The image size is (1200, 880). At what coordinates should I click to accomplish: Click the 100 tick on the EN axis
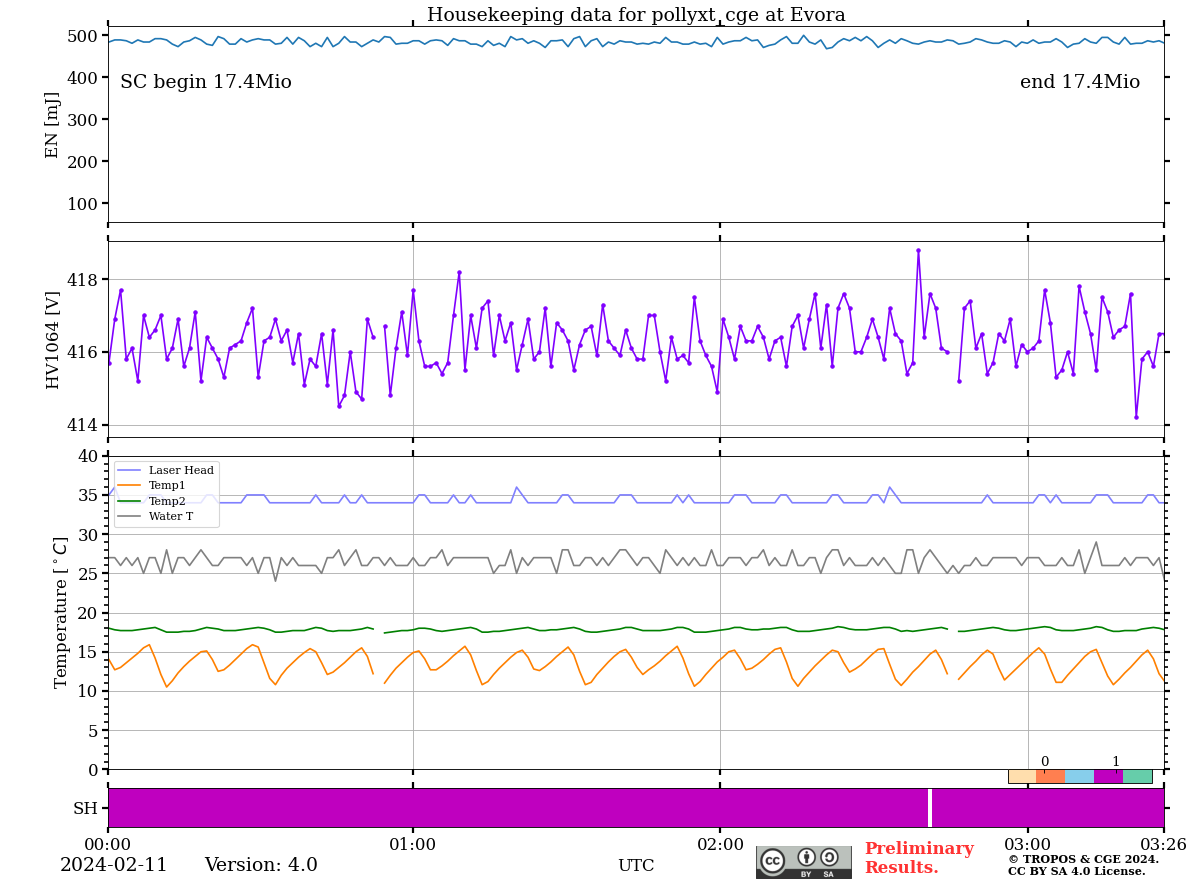[82, 204]
